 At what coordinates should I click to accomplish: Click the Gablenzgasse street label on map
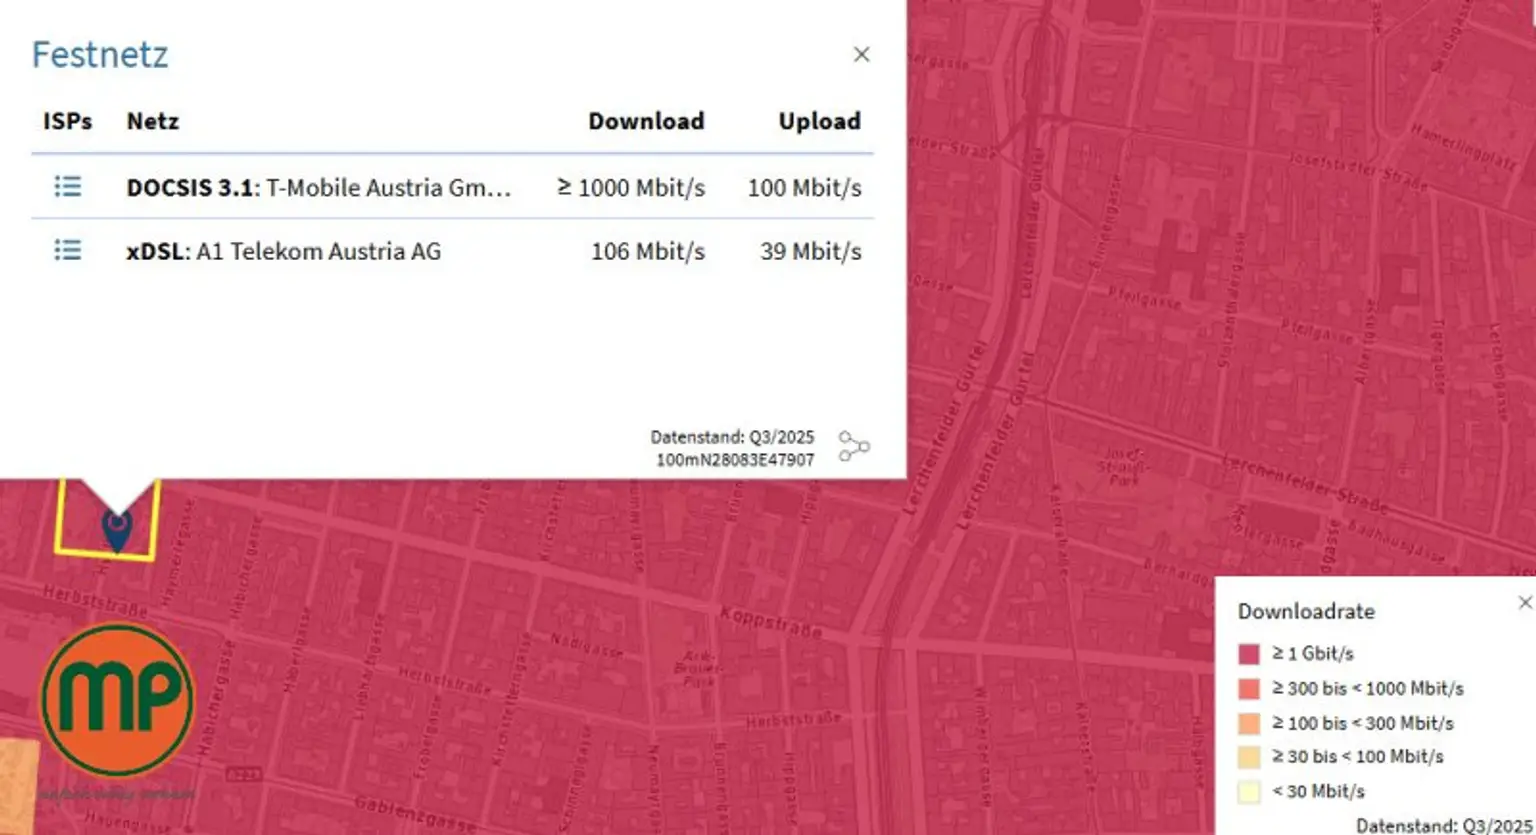coord(415,813)
